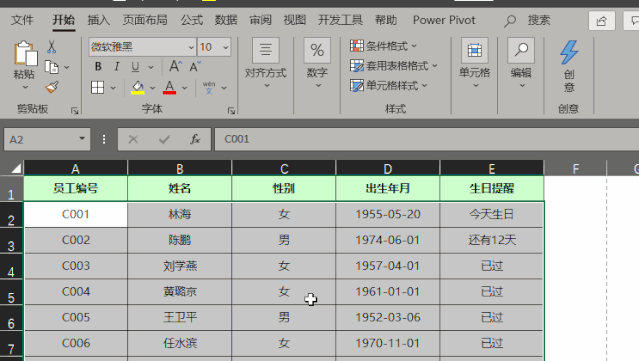Click the Name Box showing A2
The width and height of the screenshot is (639, 361).
pos(41,140)
